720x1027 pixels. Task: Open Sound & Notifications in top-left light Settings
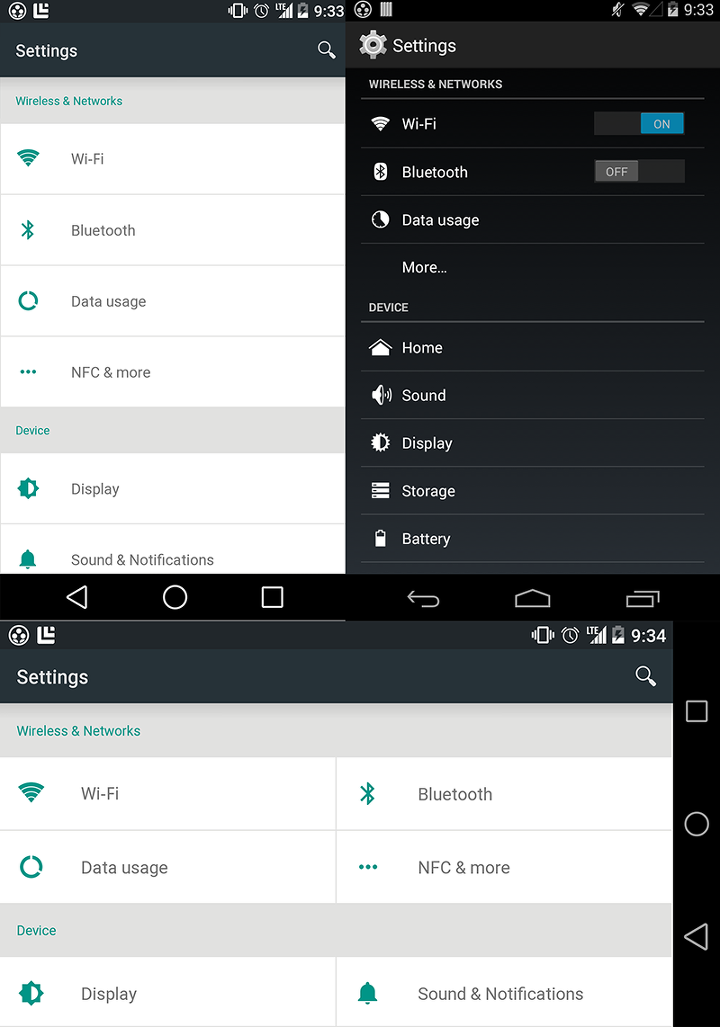[173, 550]
